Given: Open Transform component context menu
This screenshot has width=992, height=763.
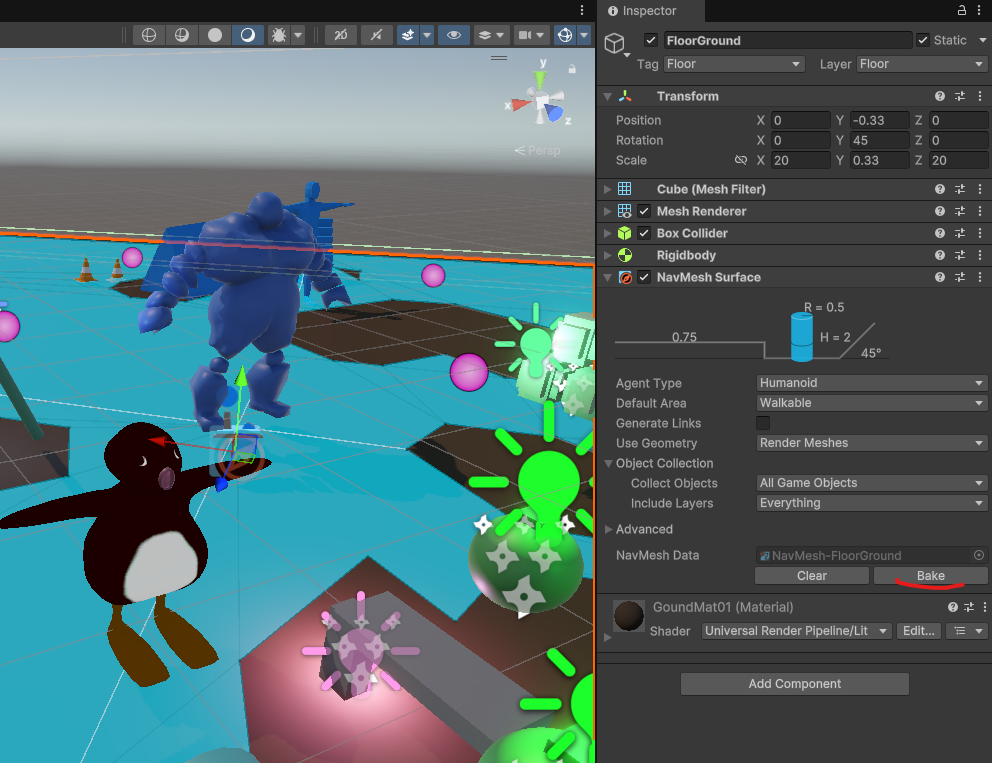Looking at the screenshot, I should click(980, 96).
